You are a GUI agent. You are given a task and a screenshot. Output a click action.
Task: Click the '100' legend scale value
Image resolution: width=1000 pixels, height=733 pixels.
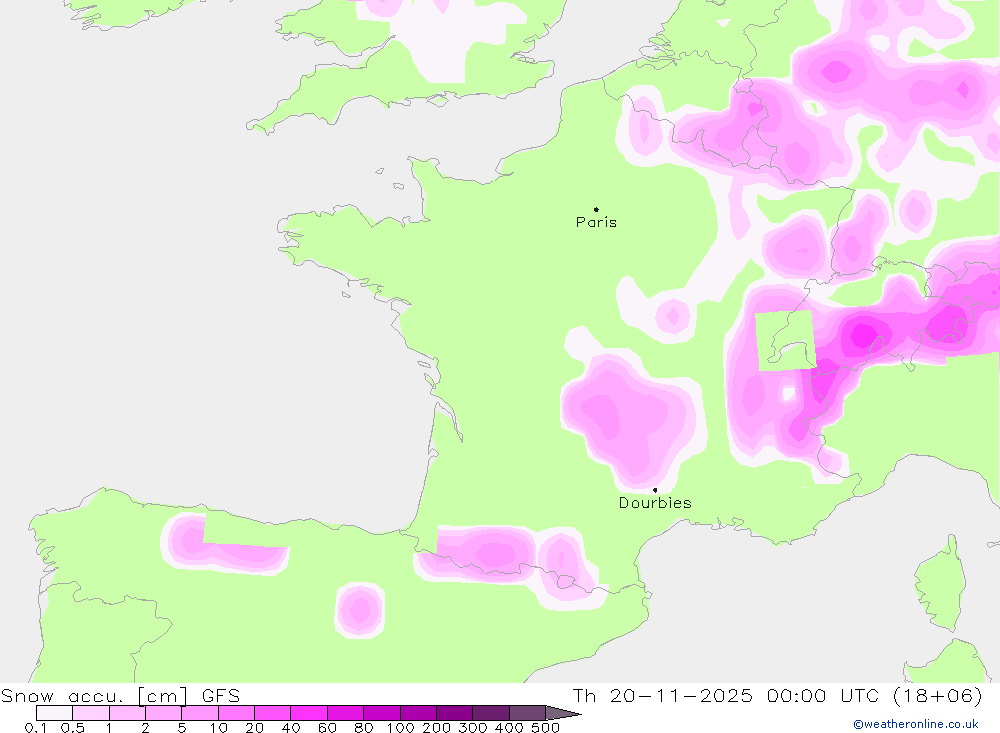pyautogui.click(x=400, y=727)
